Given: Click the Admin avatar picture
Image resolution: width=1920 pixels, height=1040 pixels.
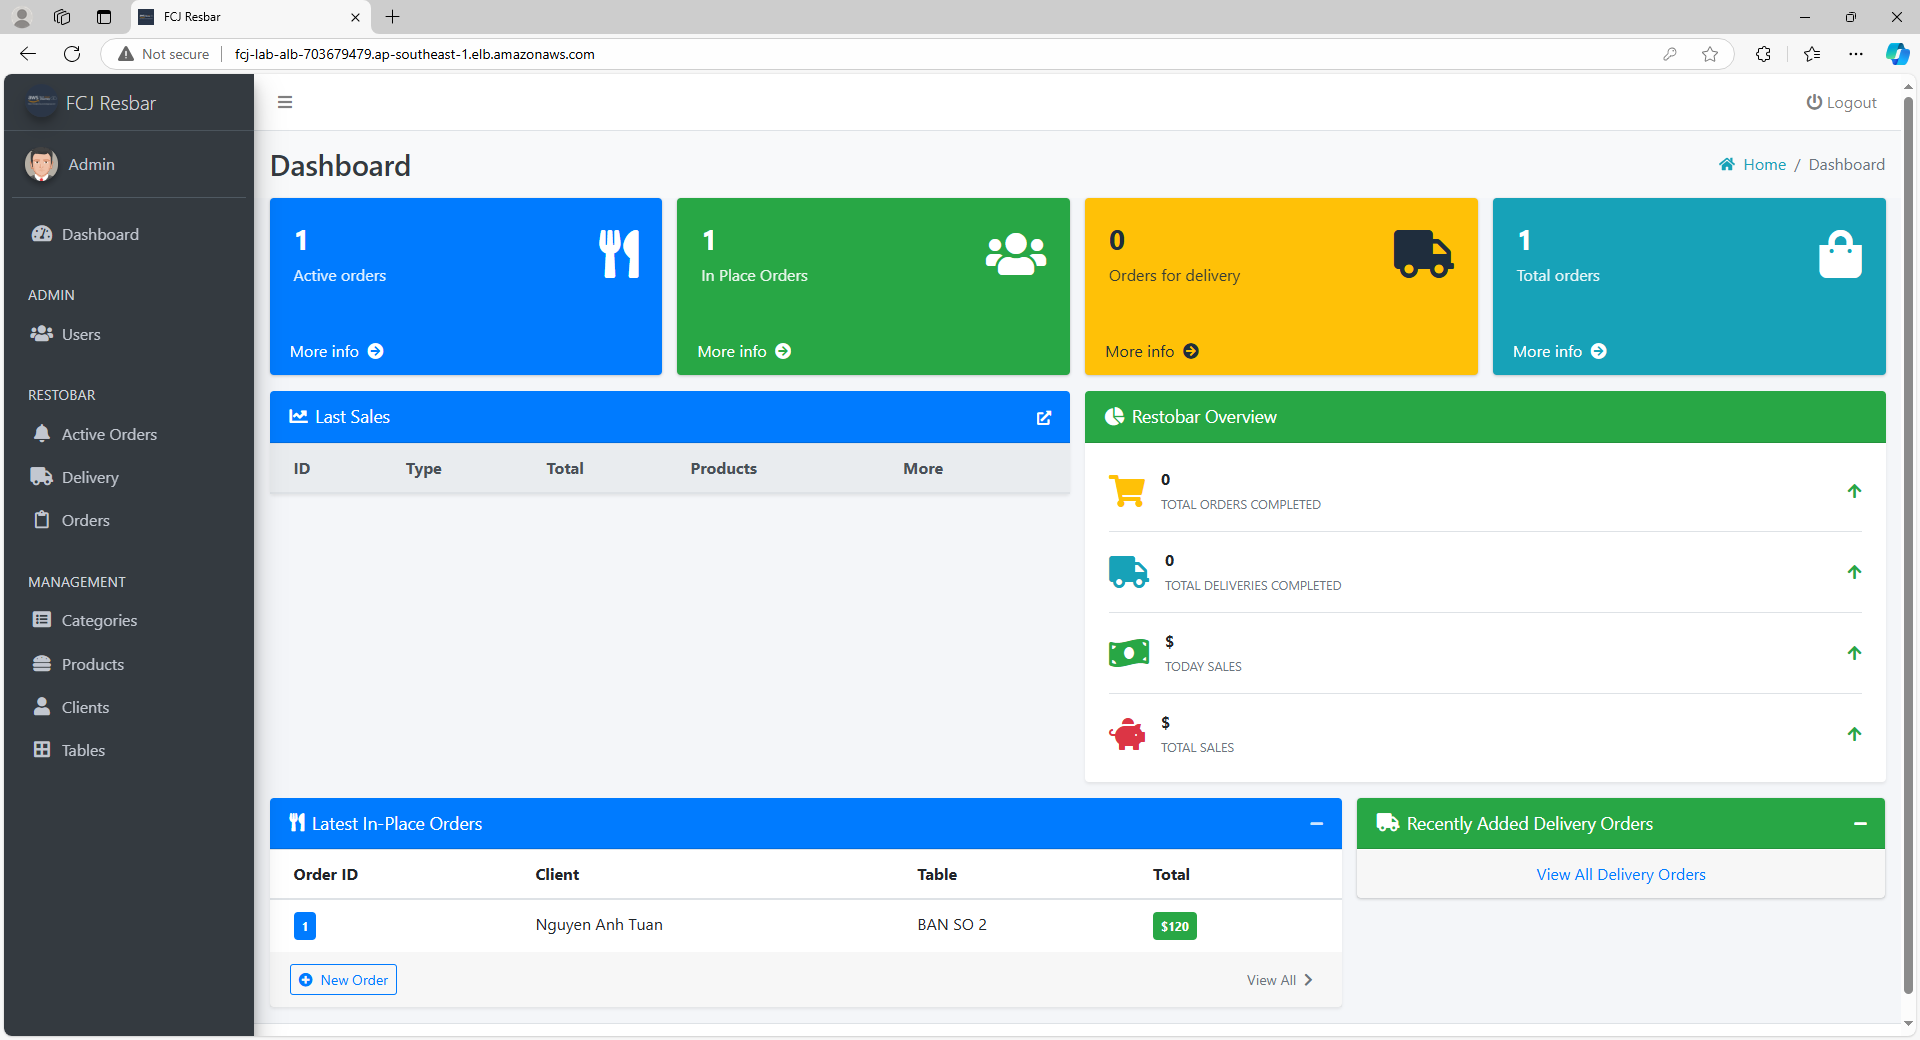Looking at the screenshot, I should click(41, 164).
